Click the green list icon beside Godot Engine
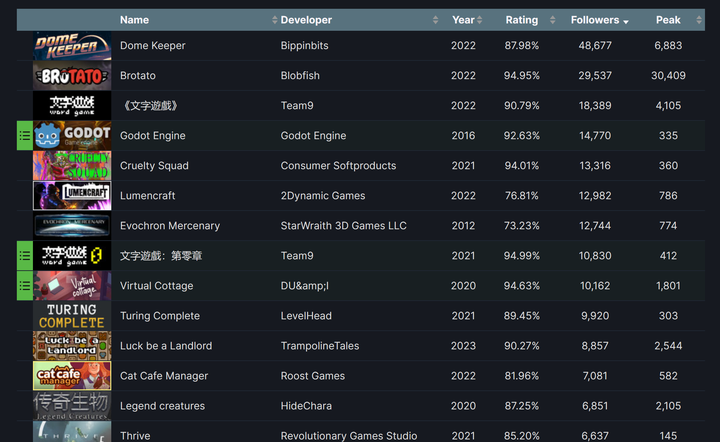 pyautogui.click(x=25, y=136)
